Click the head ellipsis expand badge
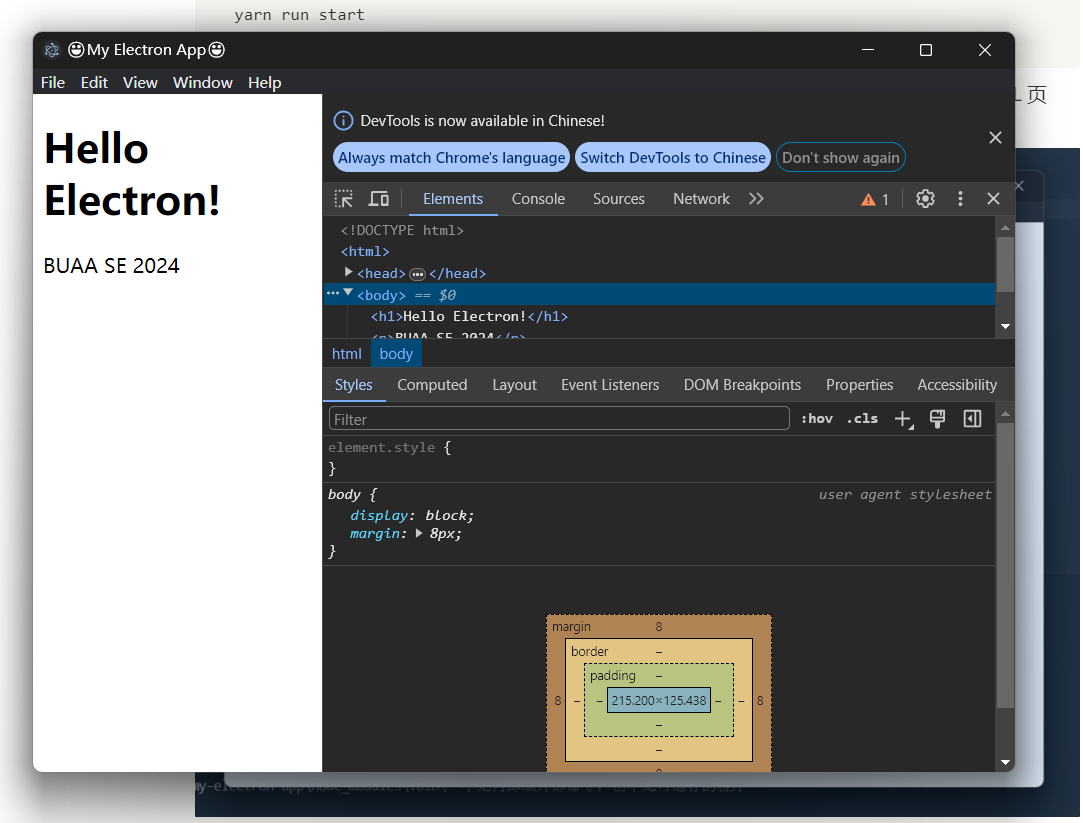Viewport: 1083px width, 823px height. point(417,274)
